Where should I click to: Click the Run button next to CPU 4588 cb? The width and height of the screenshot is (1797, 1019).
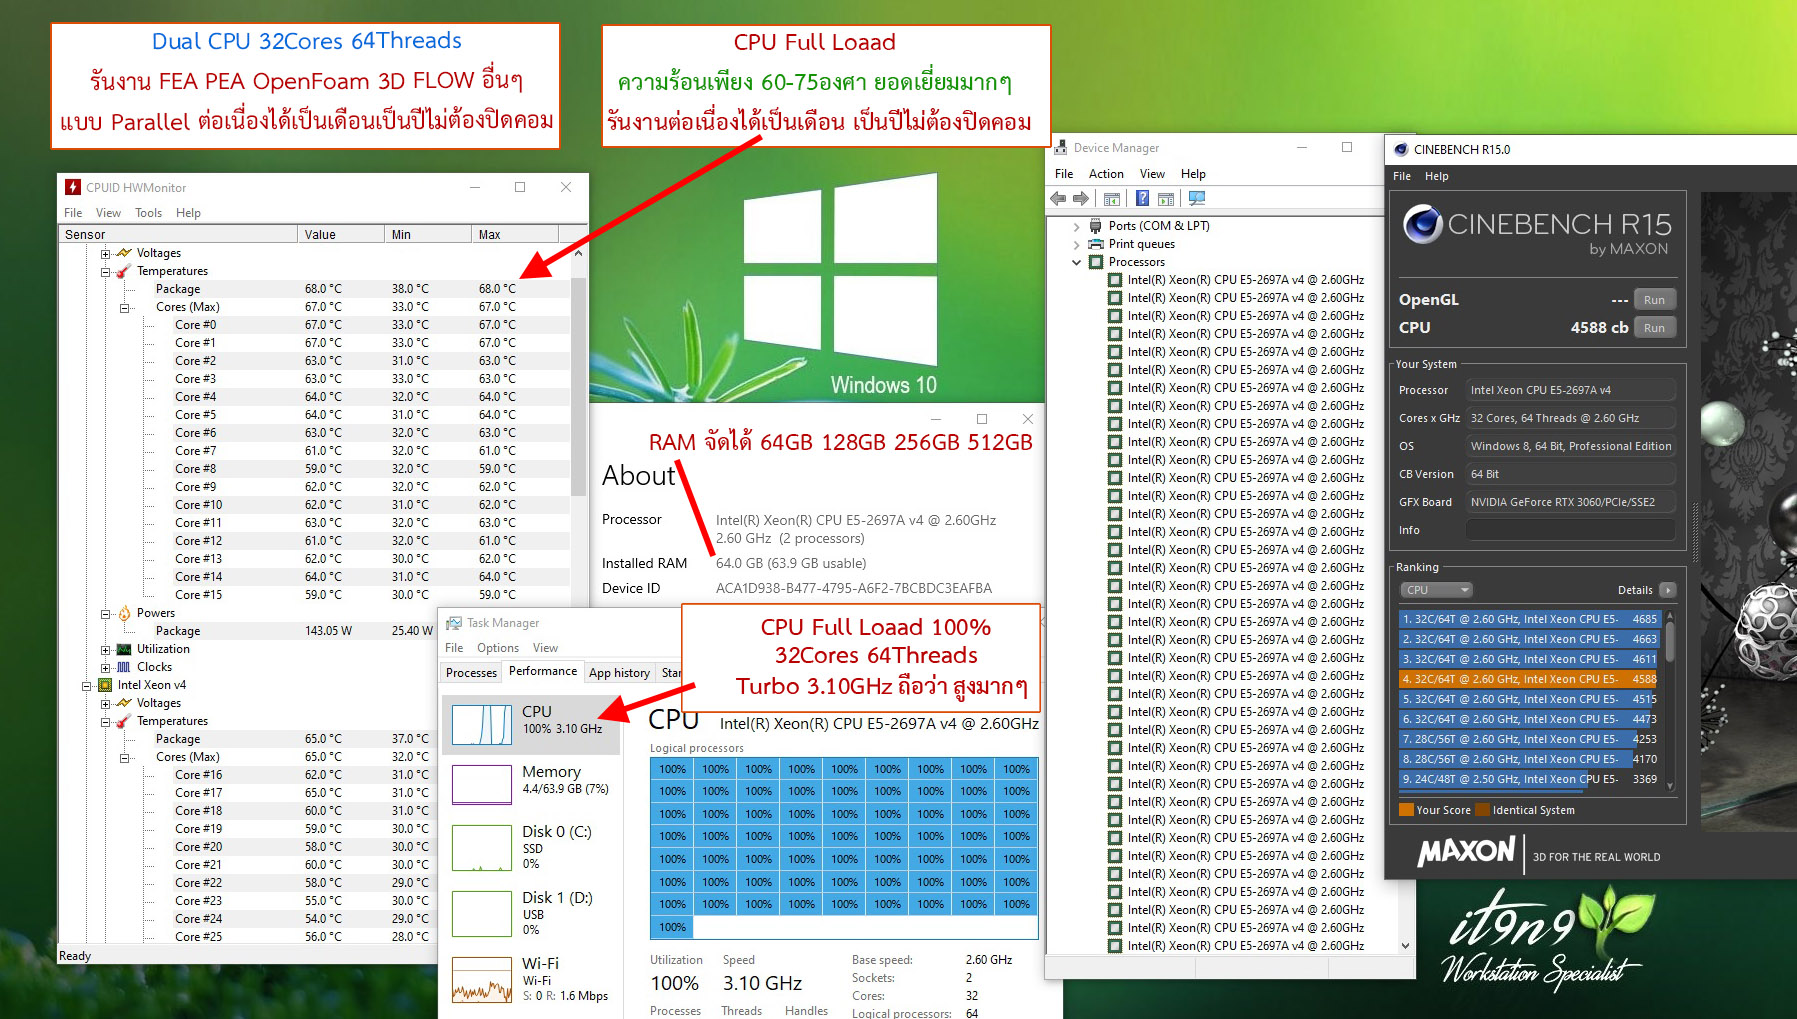[x=1654, y=328]
